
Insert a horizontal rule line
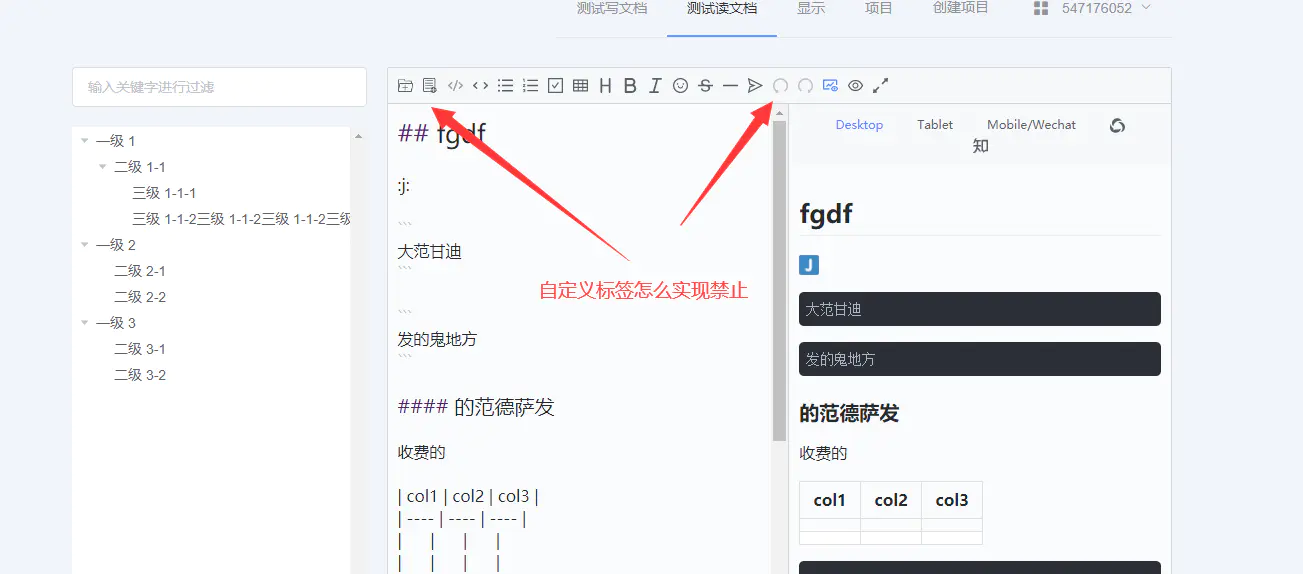point(730,86)
